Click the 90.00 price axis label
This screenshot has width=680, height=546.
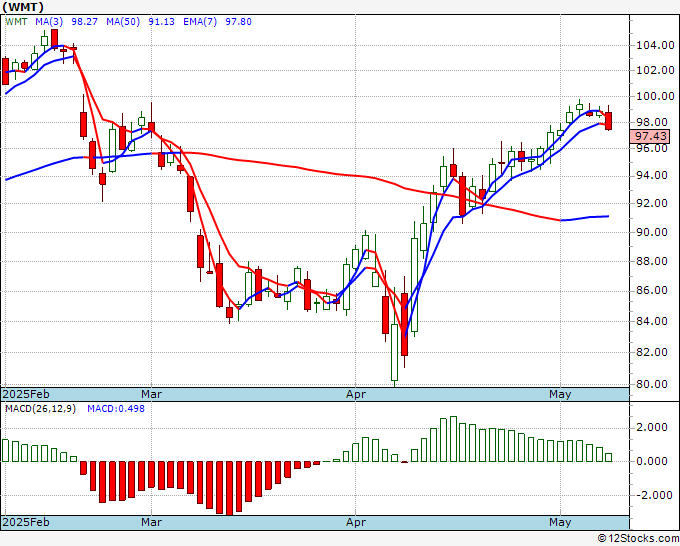point(651,232)
